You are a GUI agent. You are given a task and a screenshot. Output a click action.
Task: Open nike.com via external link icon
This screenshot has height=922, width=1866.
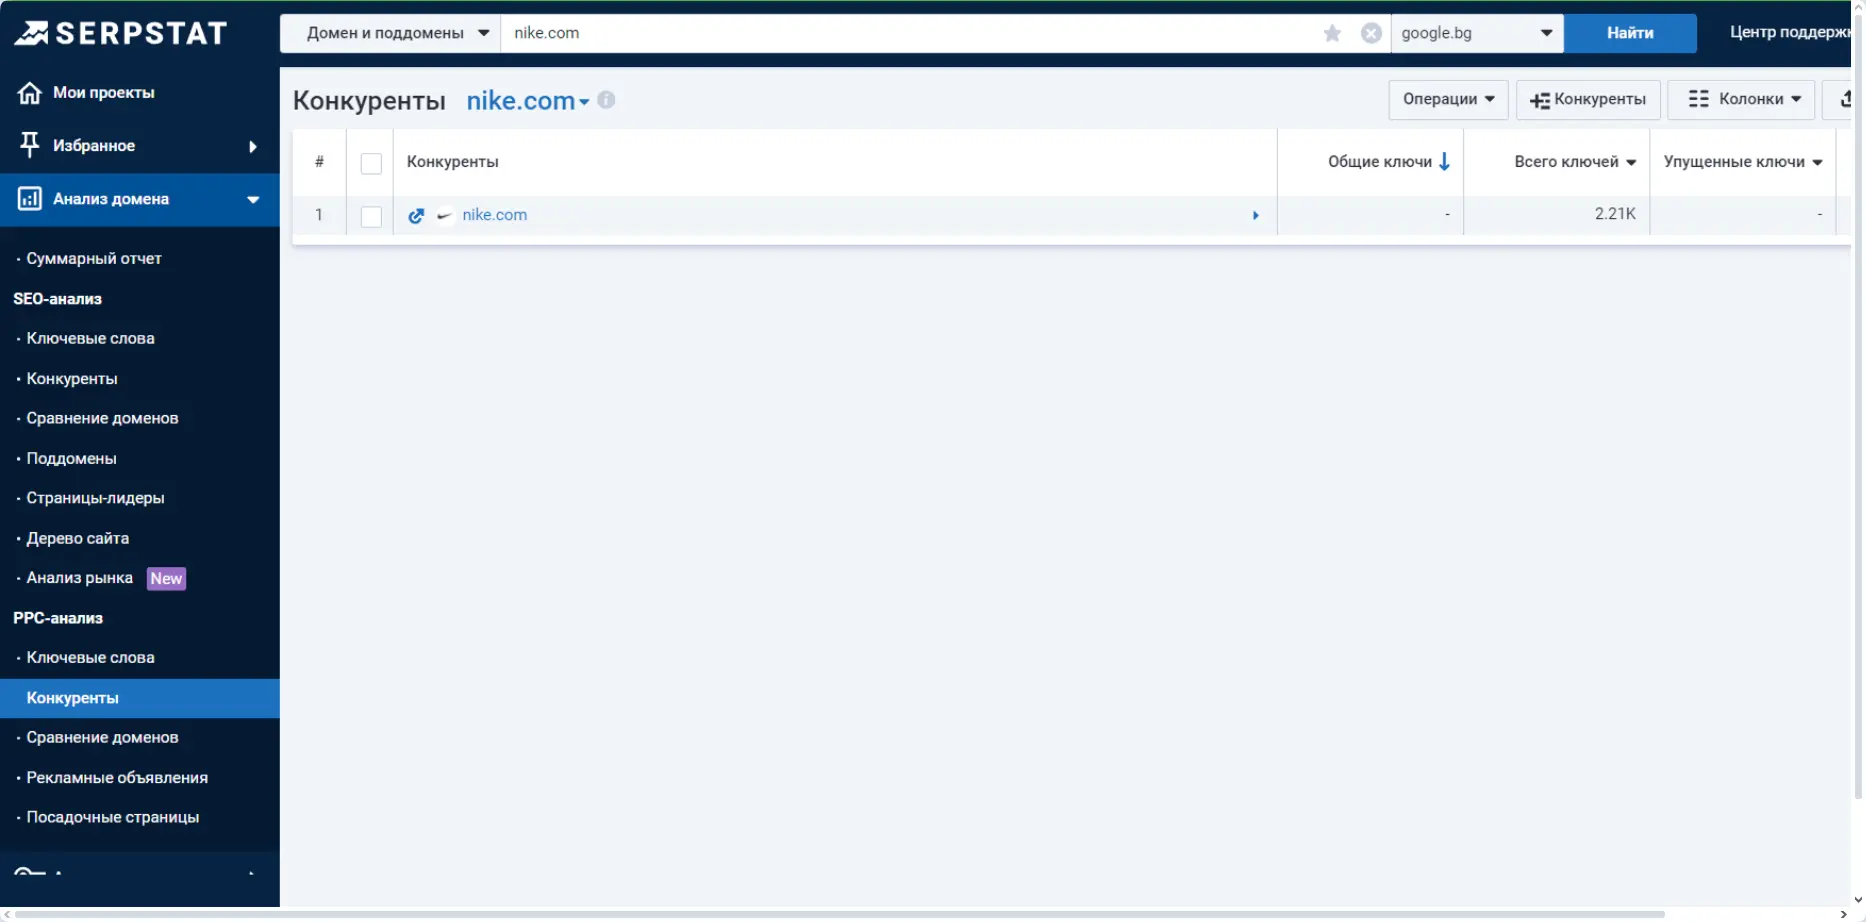[x=416, y=215]
